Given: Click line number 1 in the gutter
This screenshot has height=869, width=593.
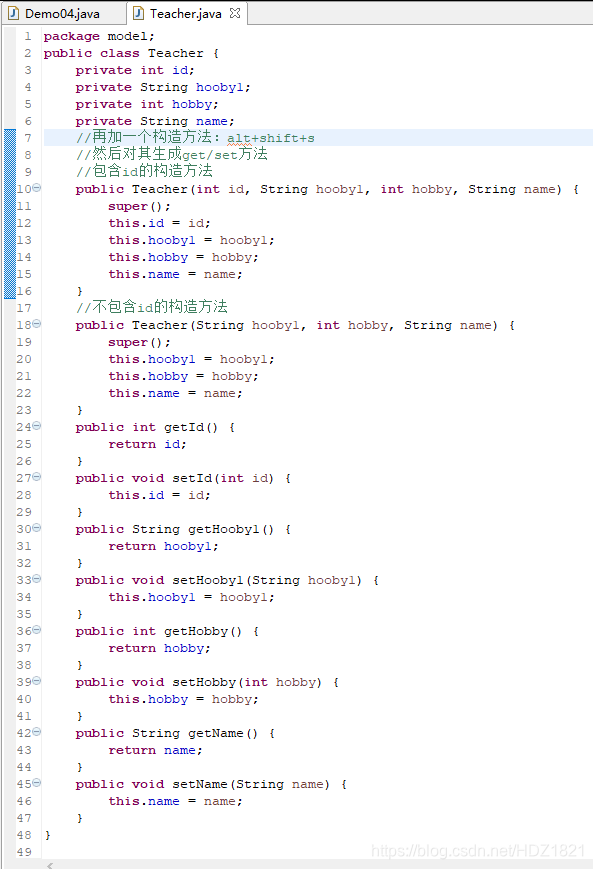Looking at the screenshot, I should click(x=28, y=37).
